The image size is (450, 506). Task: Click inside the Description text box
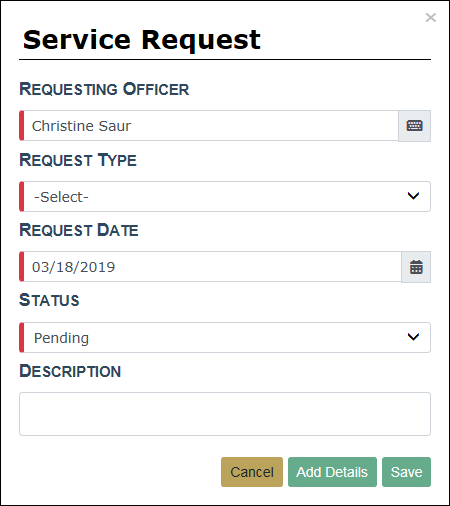pos(225,414)
